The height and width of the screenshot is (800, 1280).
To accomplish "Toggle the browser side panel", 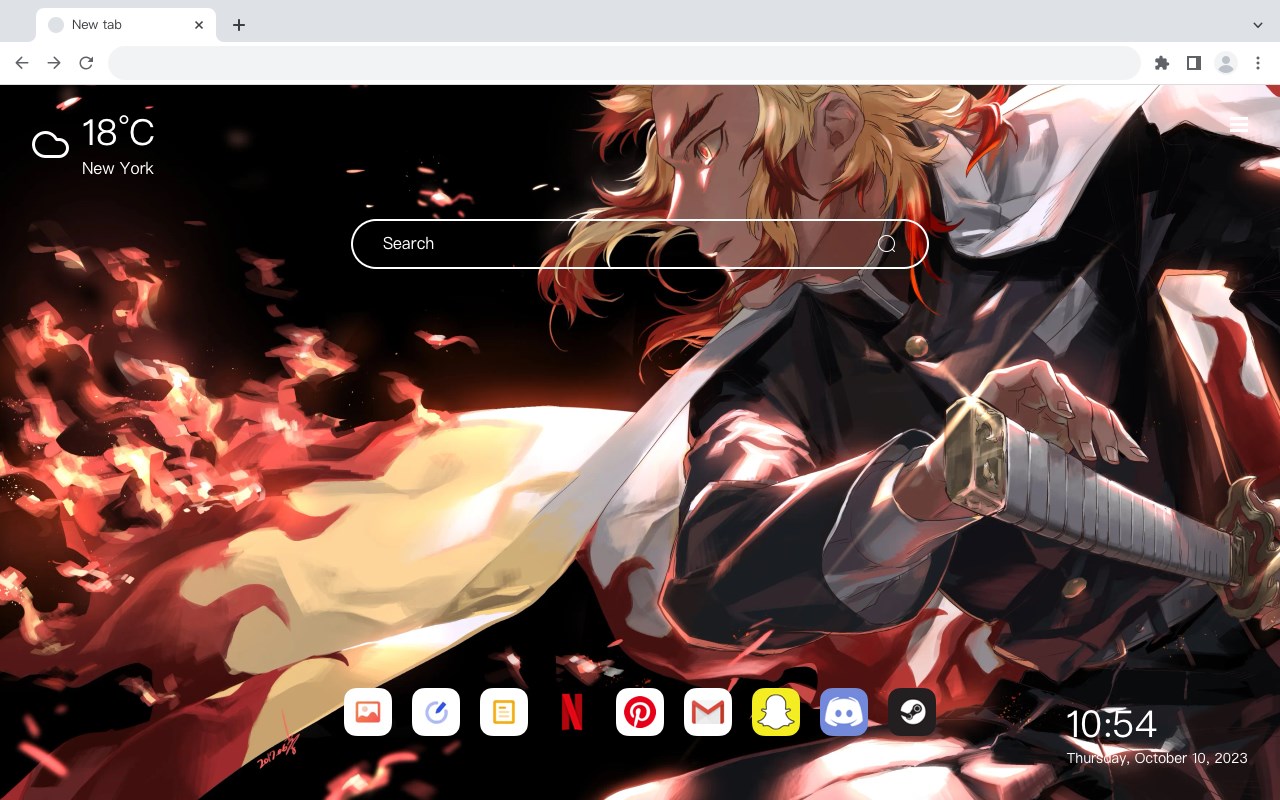I will [1193, 63].
